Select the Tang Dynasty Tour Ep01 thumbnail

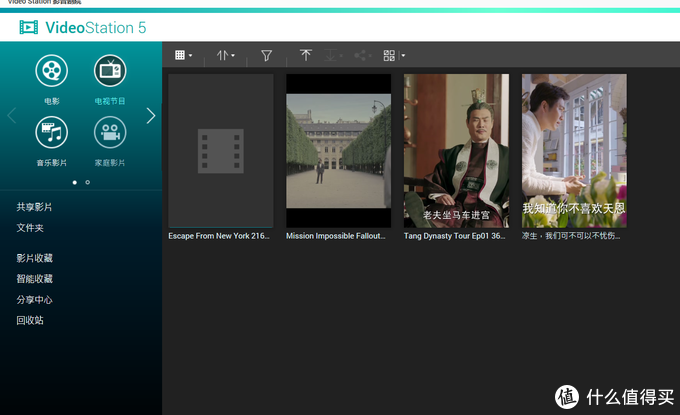(456, 151)
